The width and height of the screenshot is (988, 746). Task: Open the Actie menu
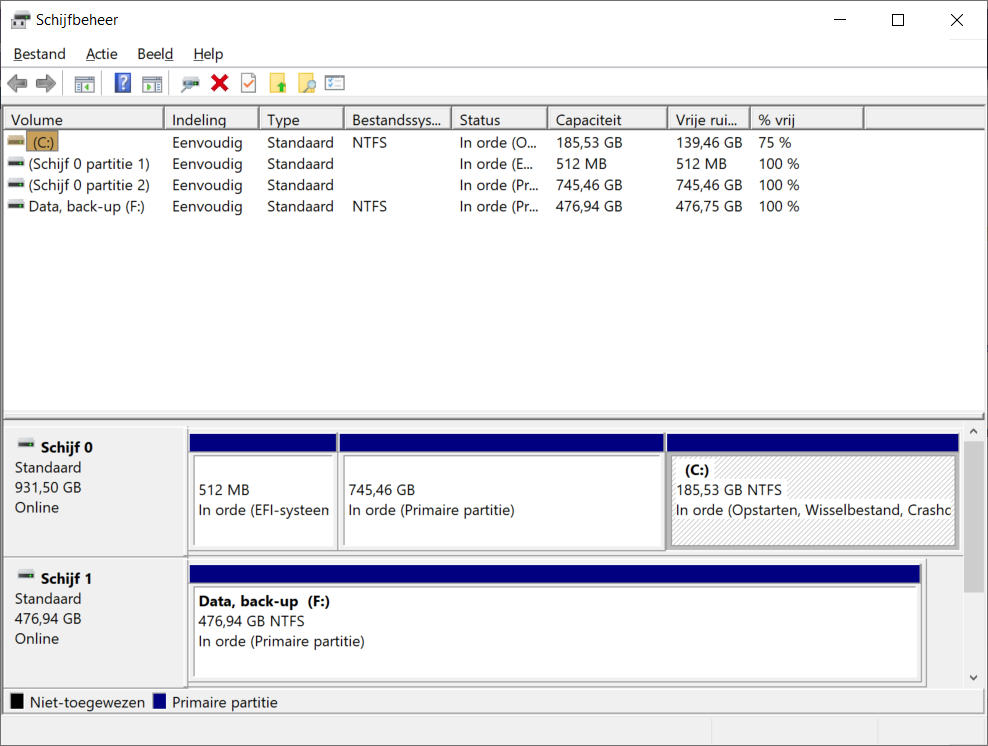(102, 54)
